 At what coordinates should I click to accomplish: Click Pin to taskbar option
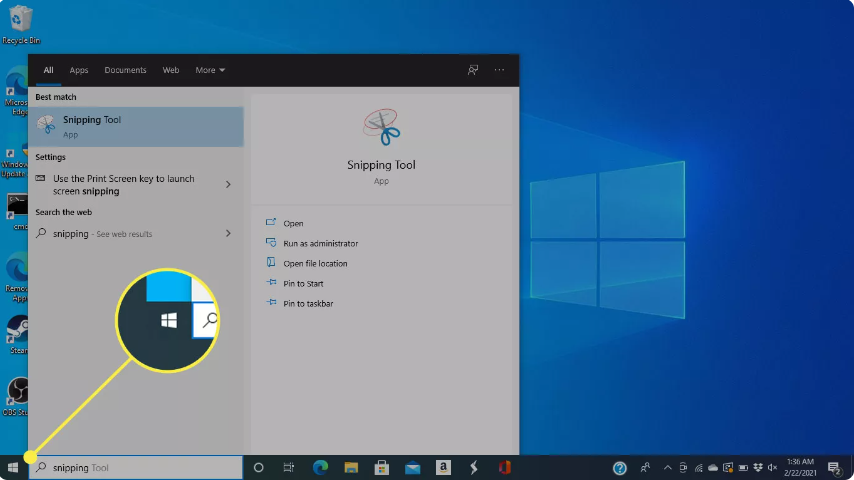click(308, 304)
